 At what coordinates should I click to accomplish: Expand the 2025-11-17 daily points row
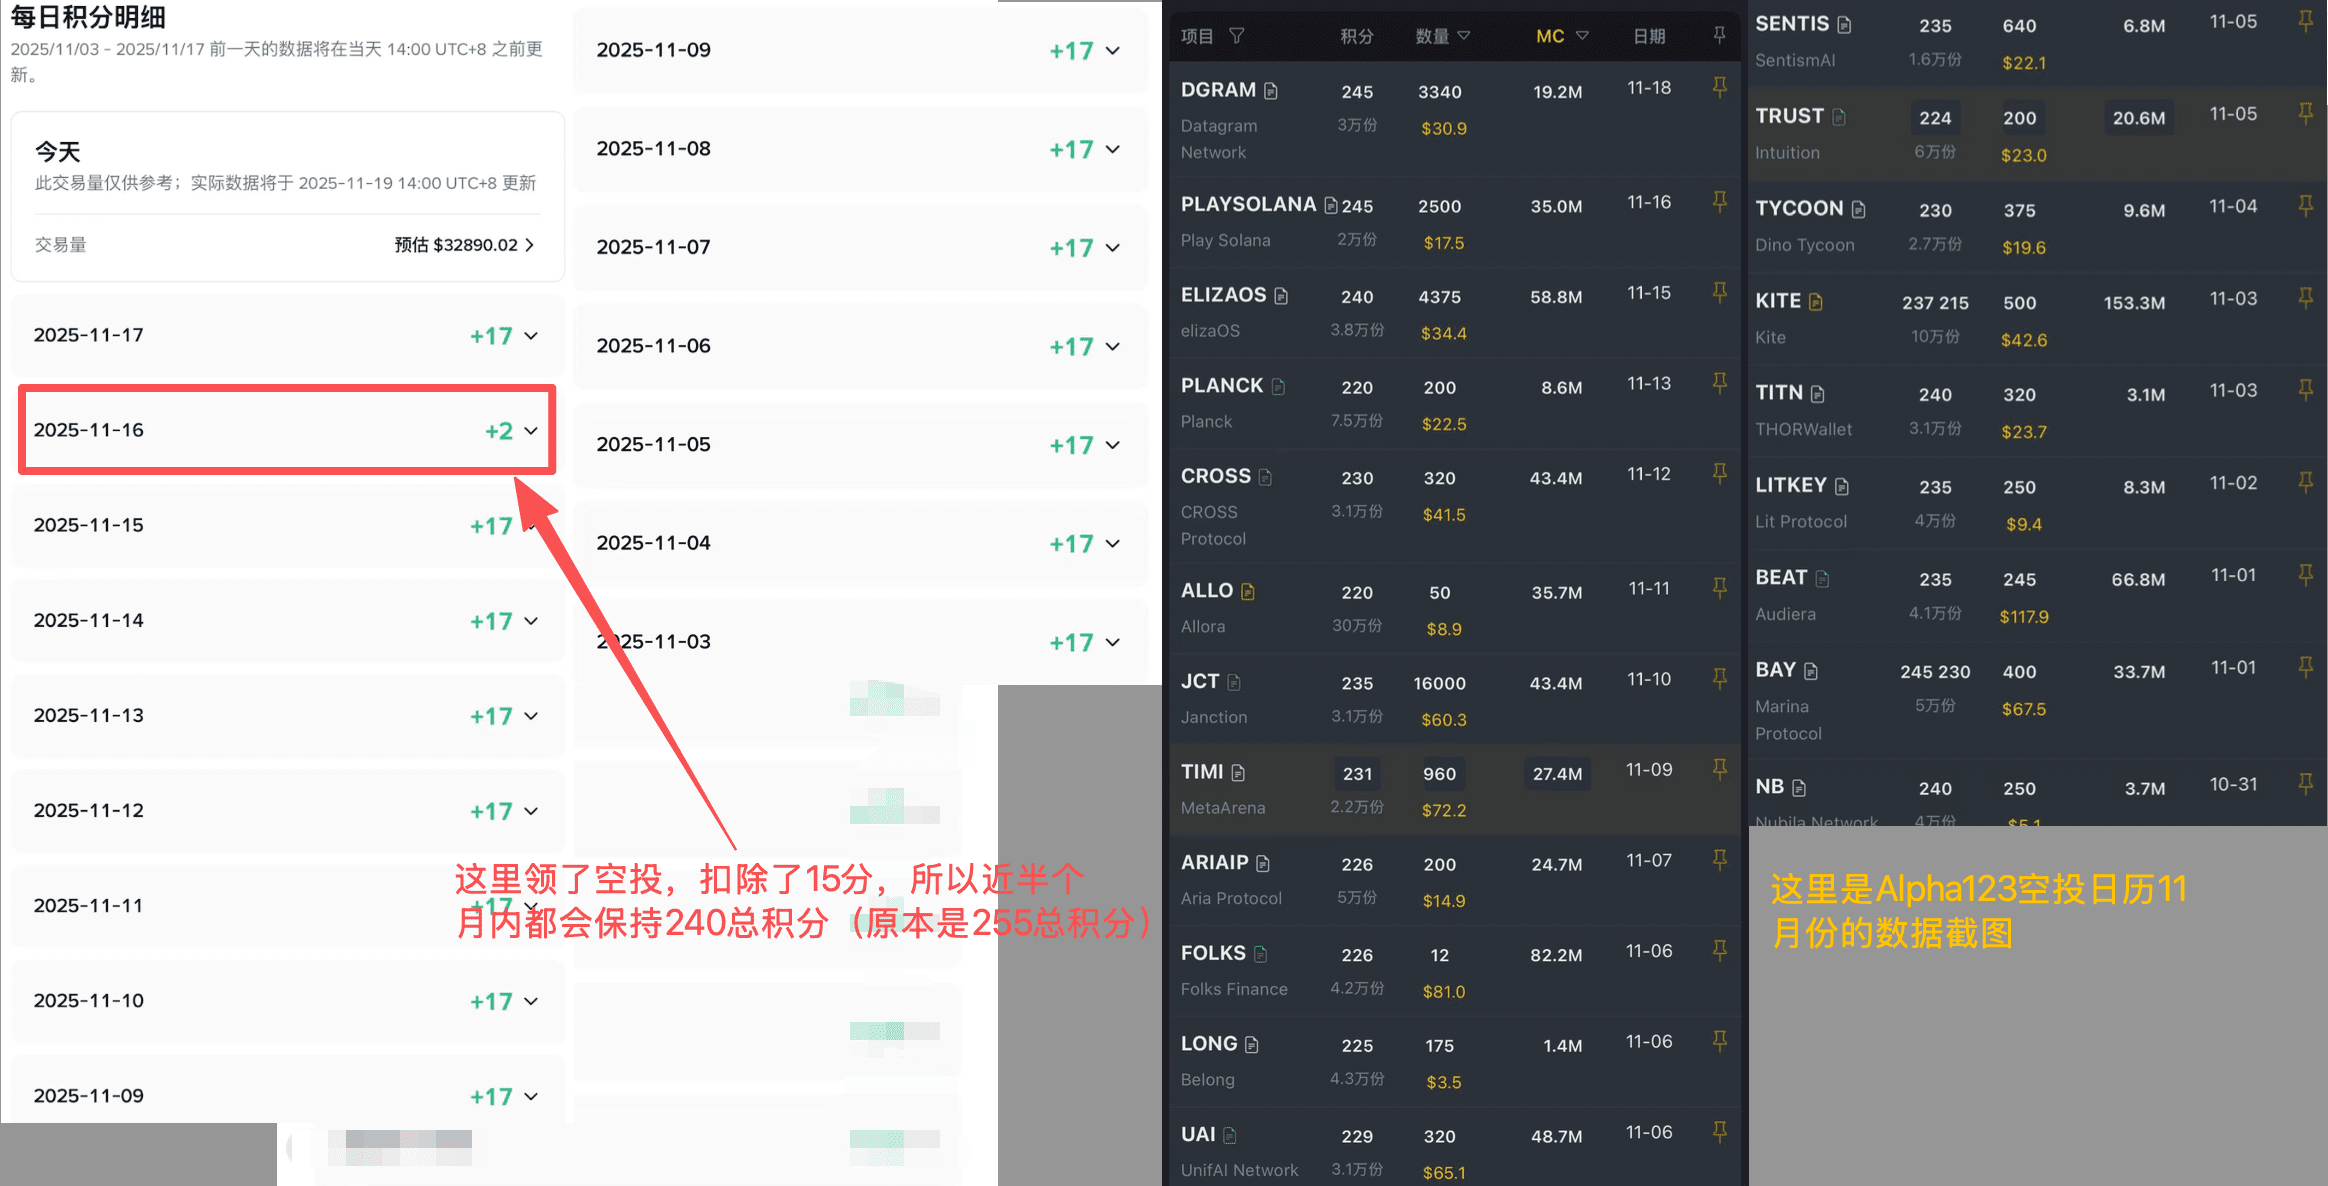[x=531, y=336]
